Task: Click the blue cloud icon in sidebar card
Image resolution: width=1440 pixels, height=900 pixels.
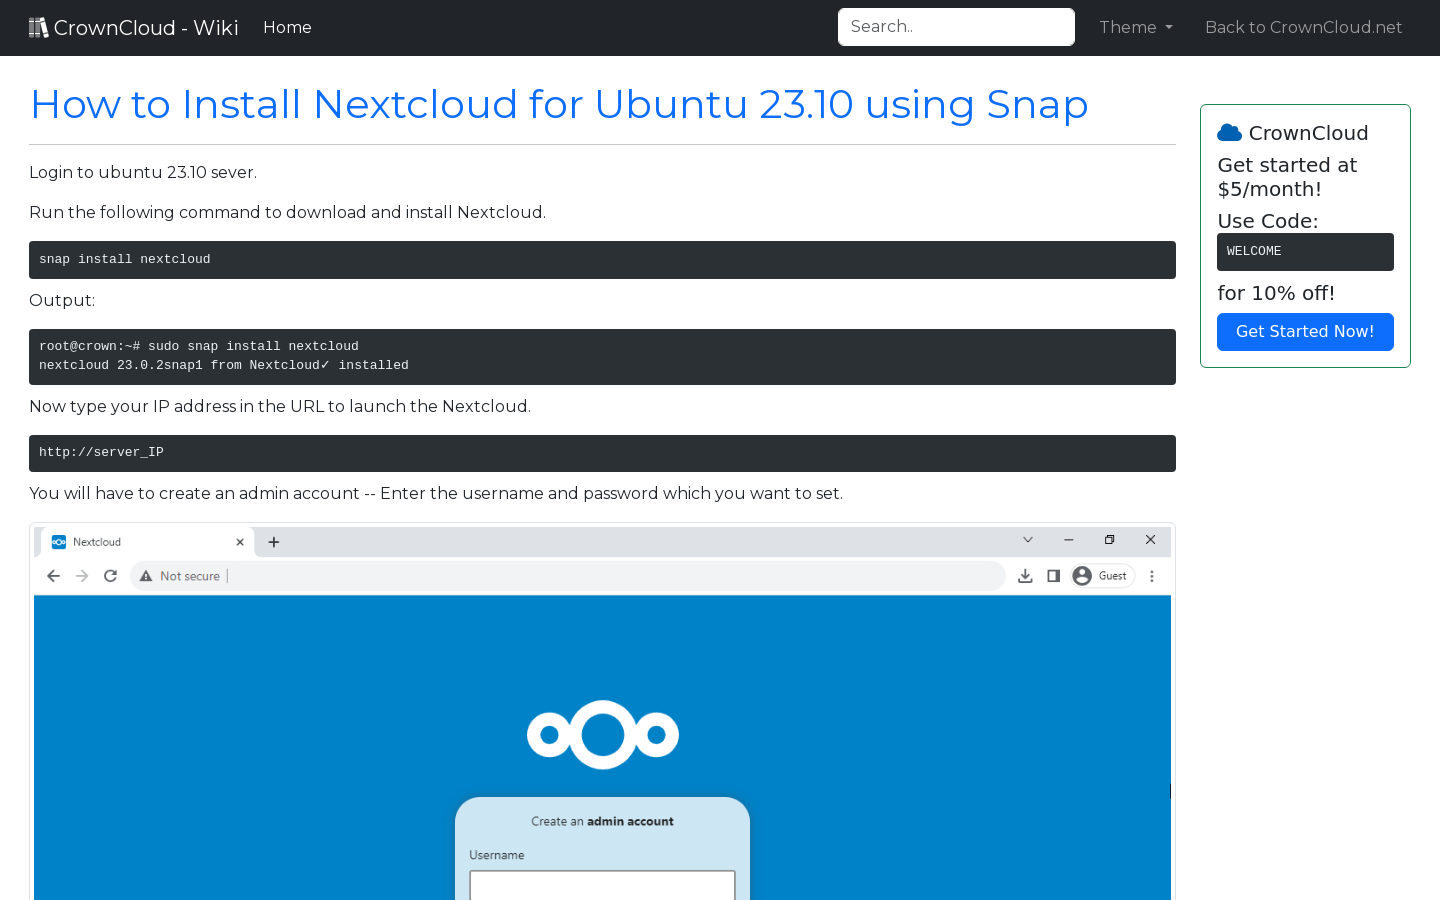Action: click(x=1229, y=131)
